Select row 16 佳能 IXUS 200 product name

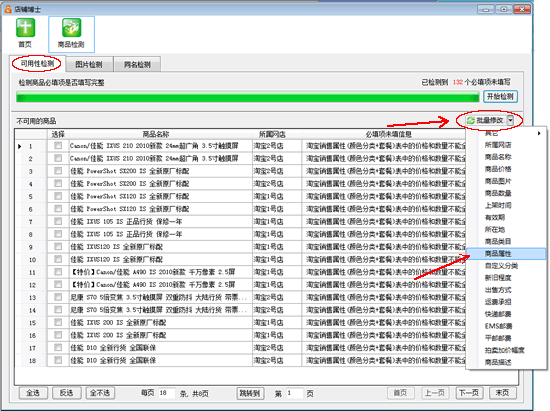118,335
